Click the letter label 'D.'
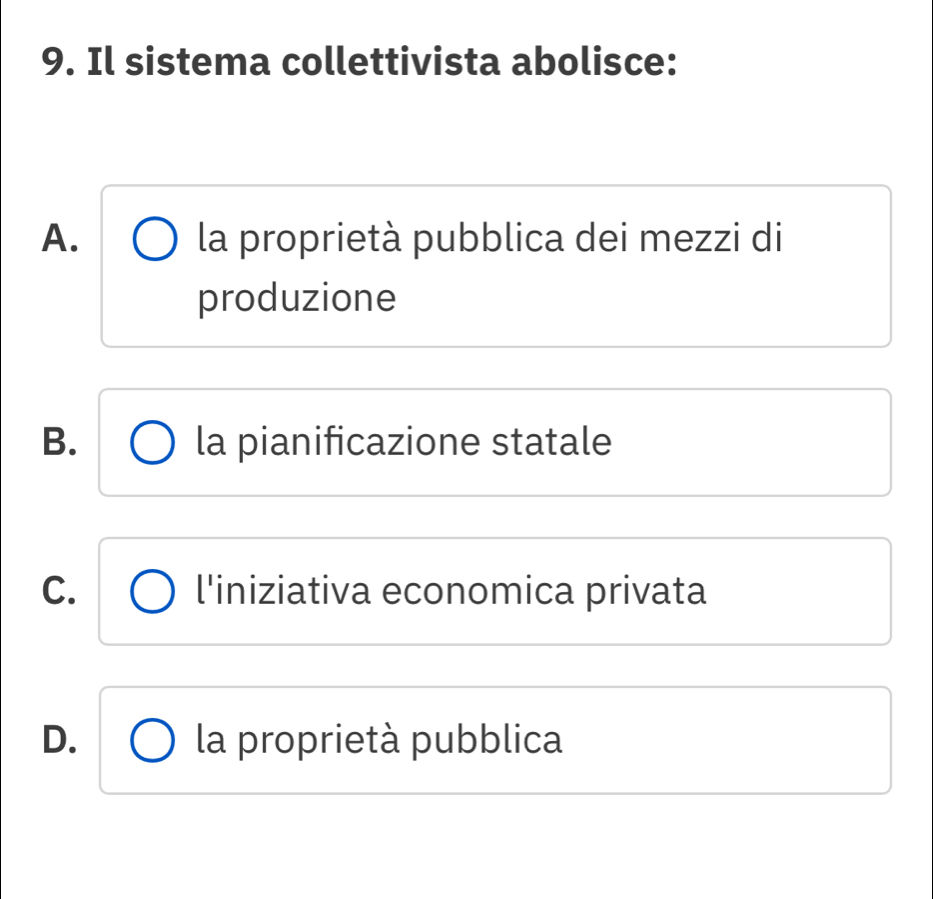The height and width of the screenshot is (899, 933). coord(62,741)
